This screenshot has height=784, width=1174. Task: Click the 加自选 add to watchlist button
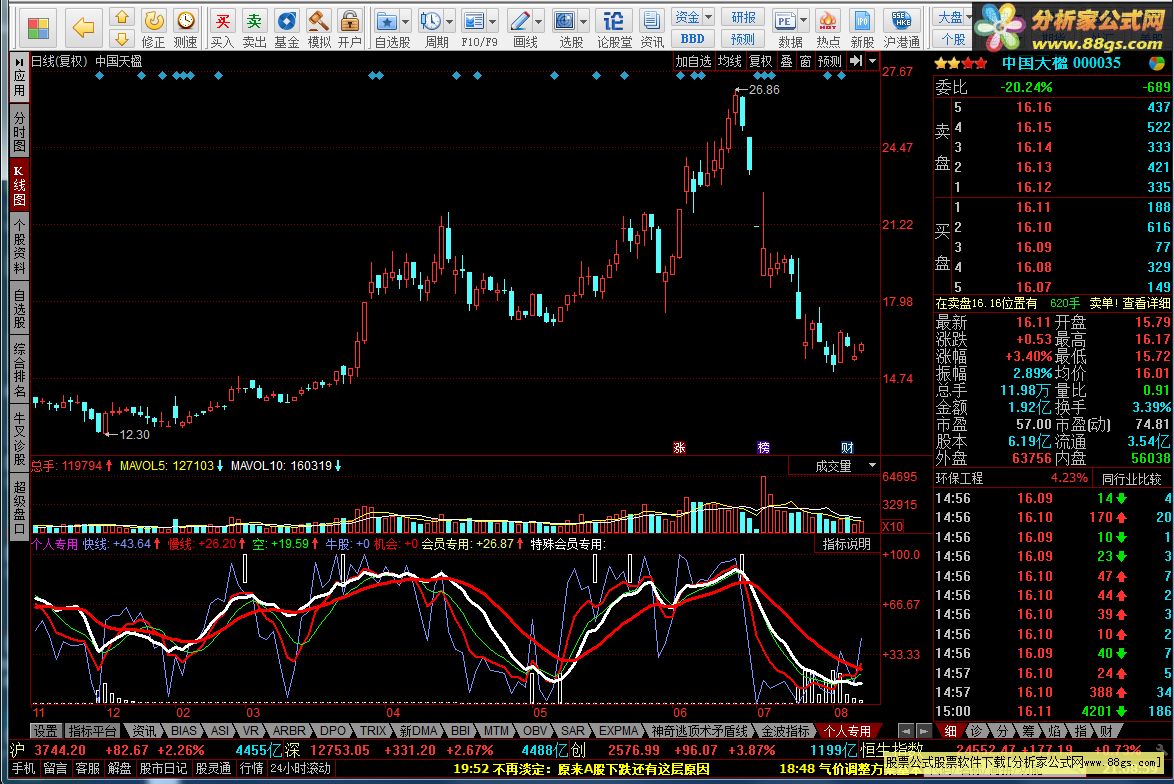tap(693, 61)
